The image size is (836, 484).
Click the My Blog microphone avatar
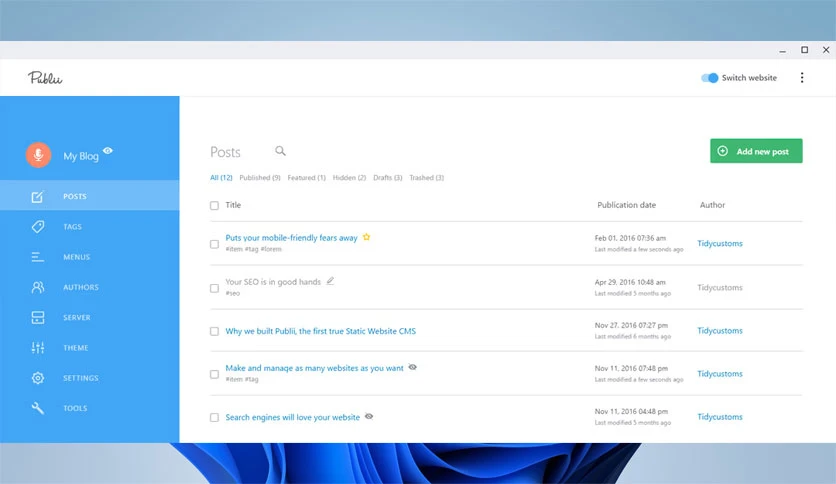point(38,155)
